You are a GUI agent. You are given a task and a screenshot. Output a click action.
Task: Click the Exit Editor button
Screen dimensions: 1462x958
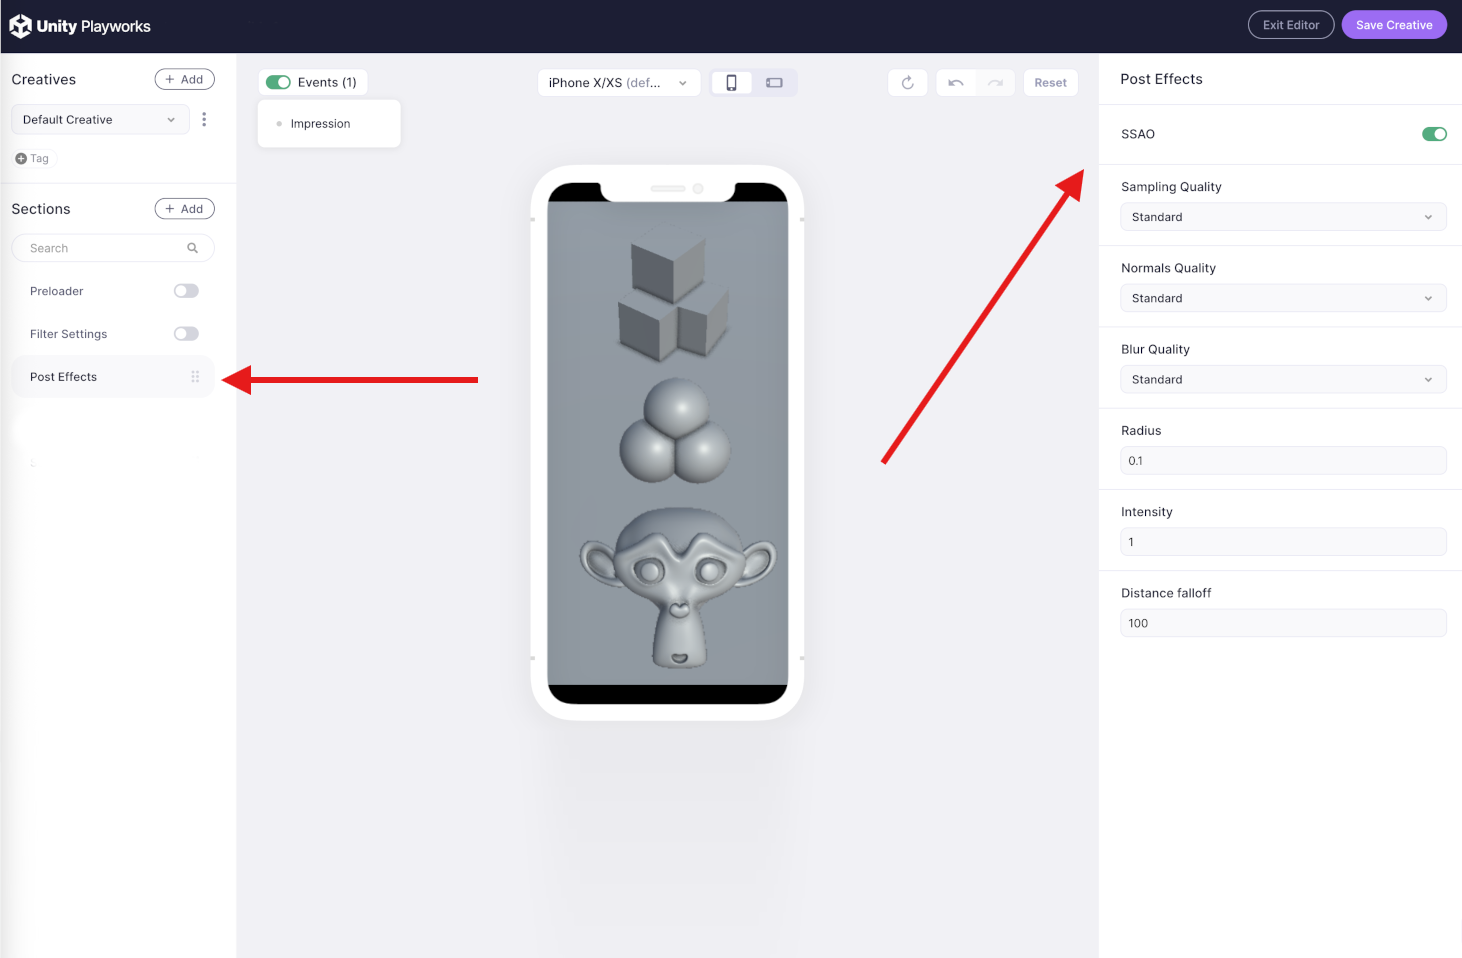[1290, 25]
